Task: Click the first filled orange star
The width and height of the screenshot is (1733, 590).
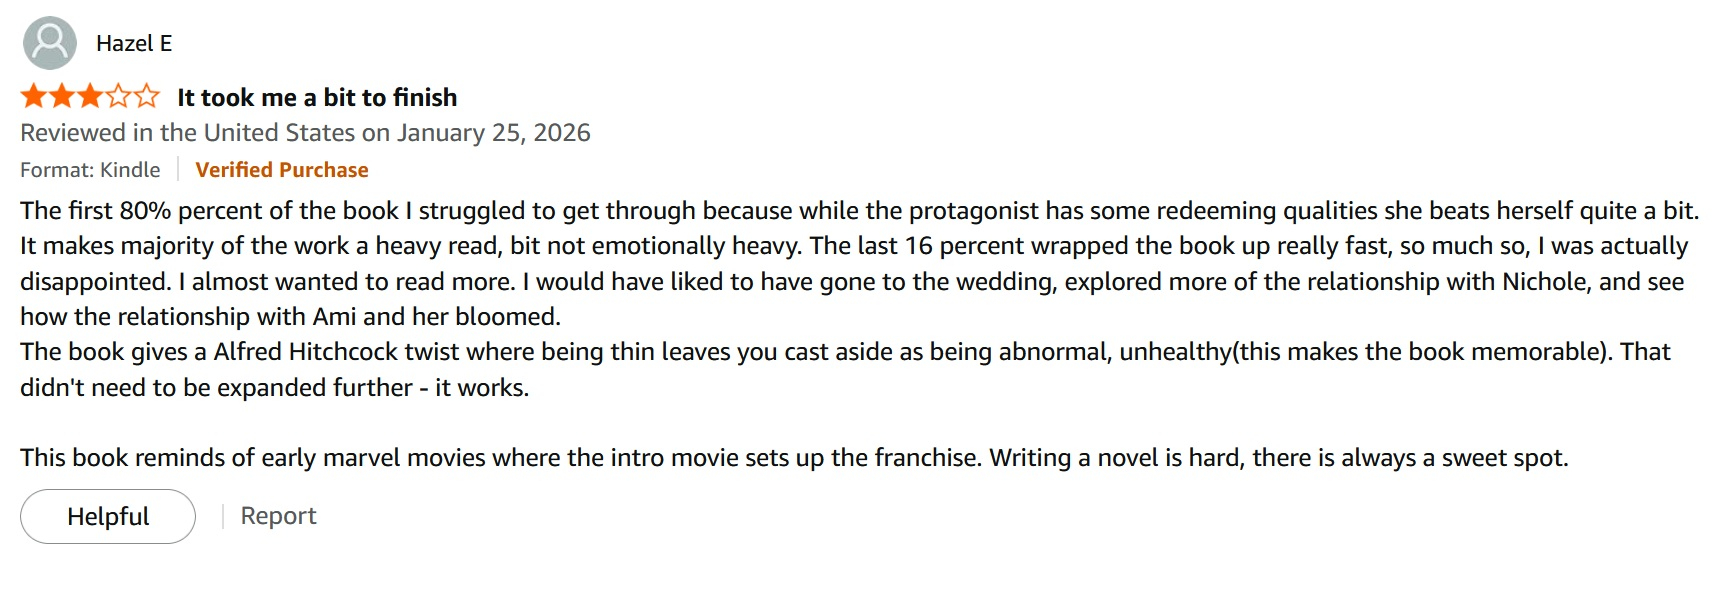Action: pyautogui.click(x=33, y=97)
